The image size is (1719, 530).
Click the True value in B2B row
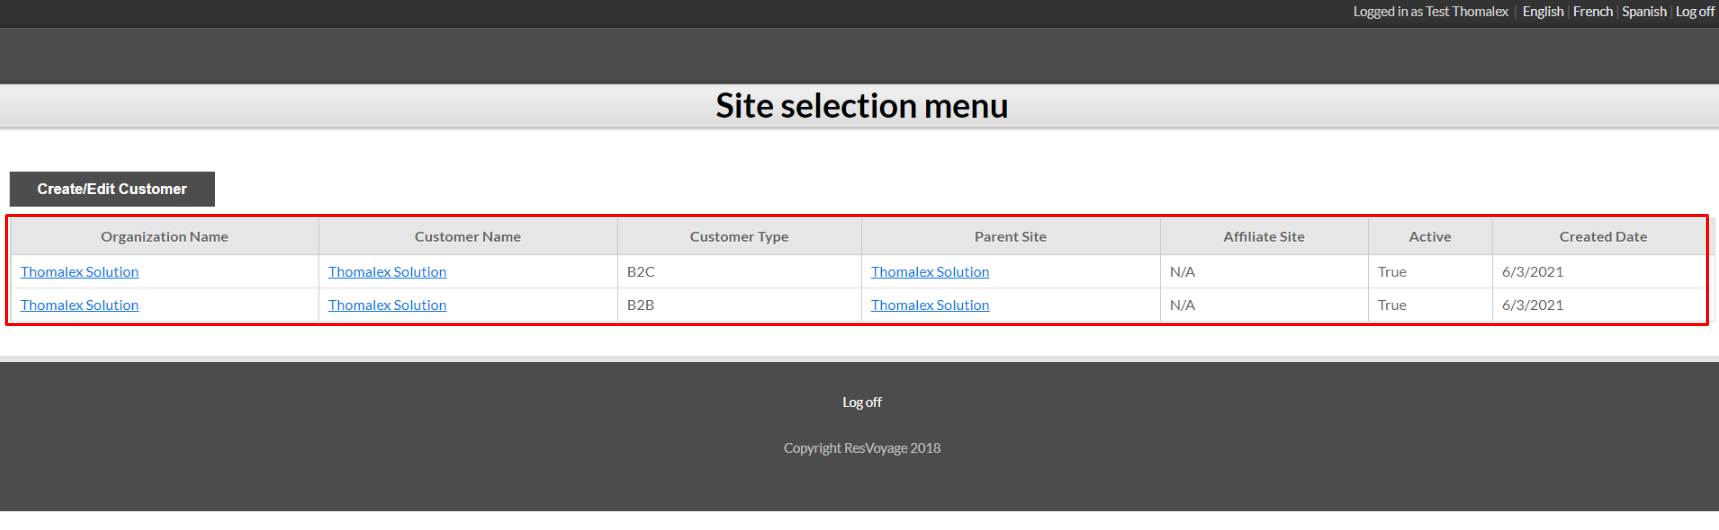[1392, 305]
